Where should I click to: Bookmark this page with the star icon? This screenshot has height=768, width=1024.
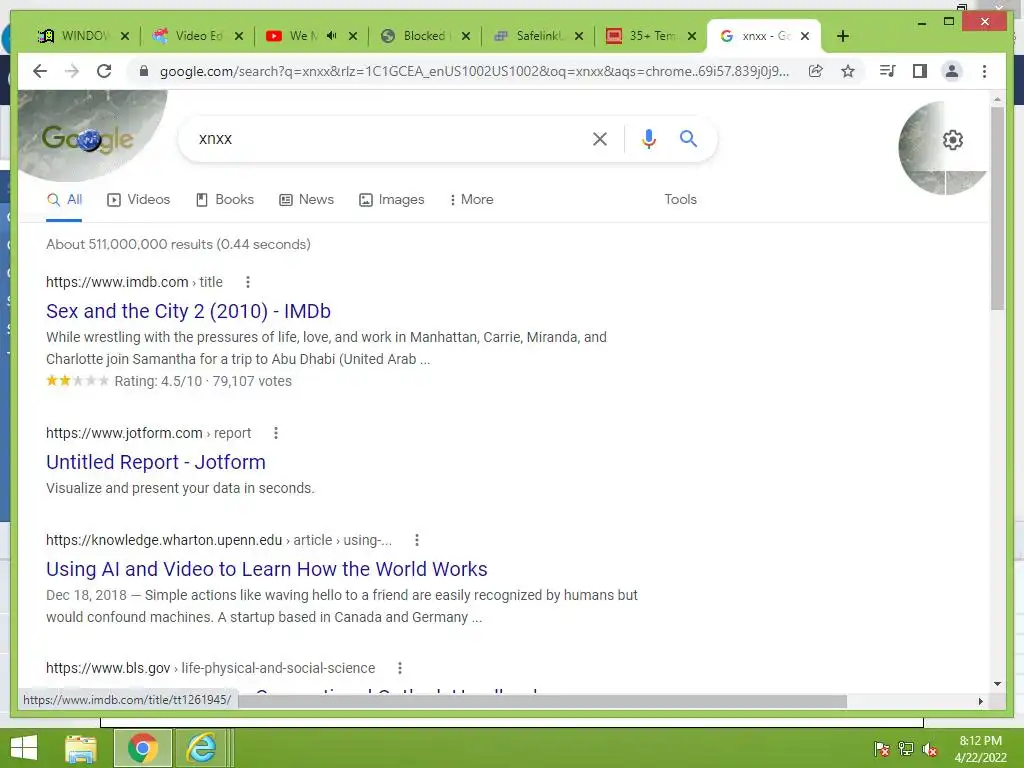click(848, 71)
